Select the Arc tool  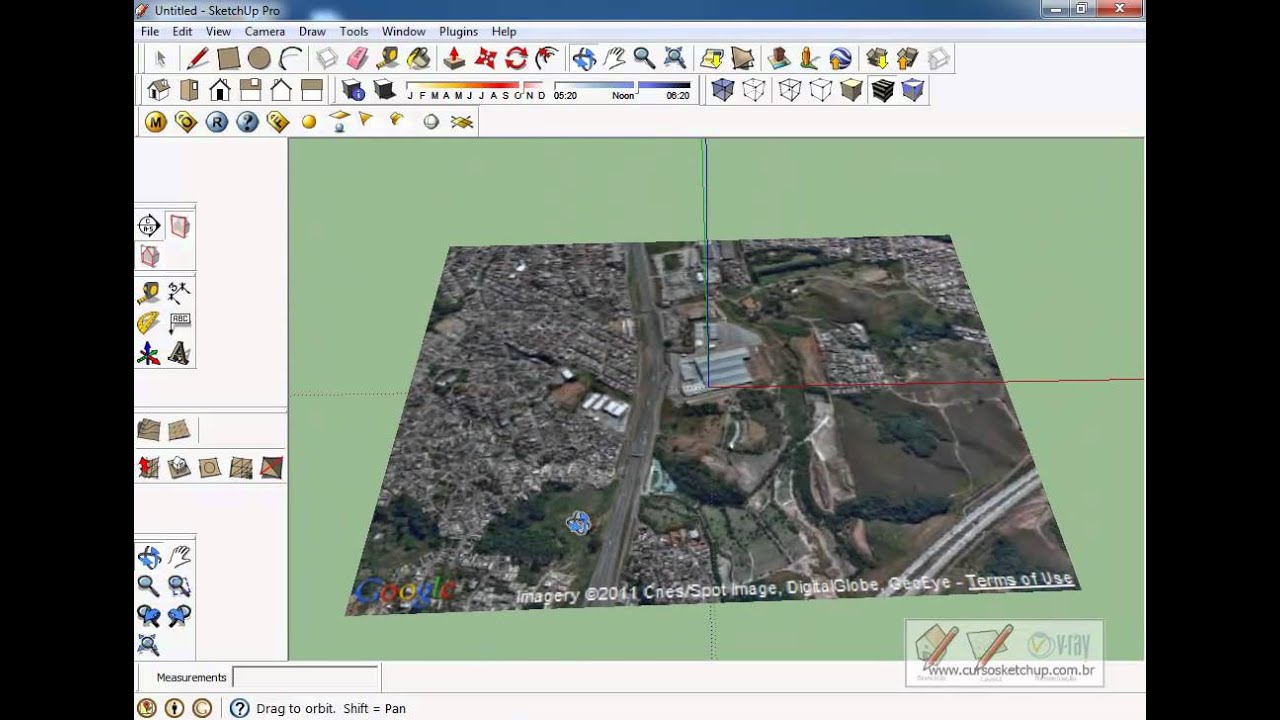[x=290, y=59]
